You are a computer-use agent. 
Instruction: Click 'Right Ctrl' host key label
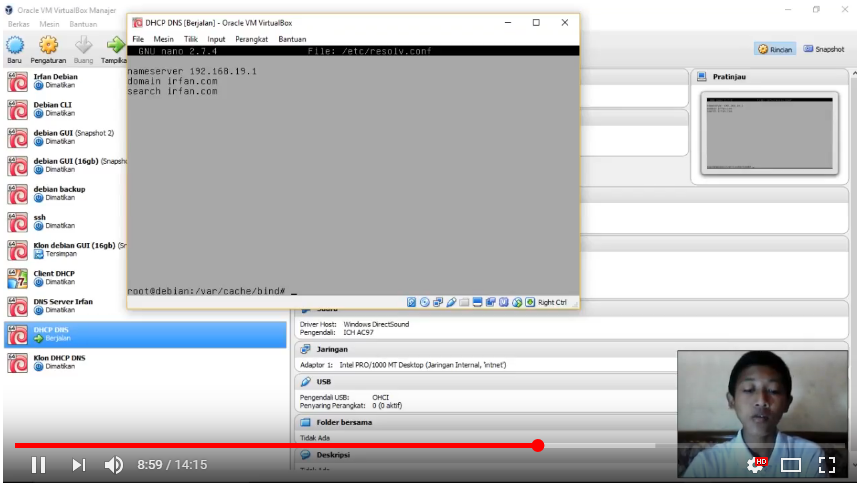552,302
